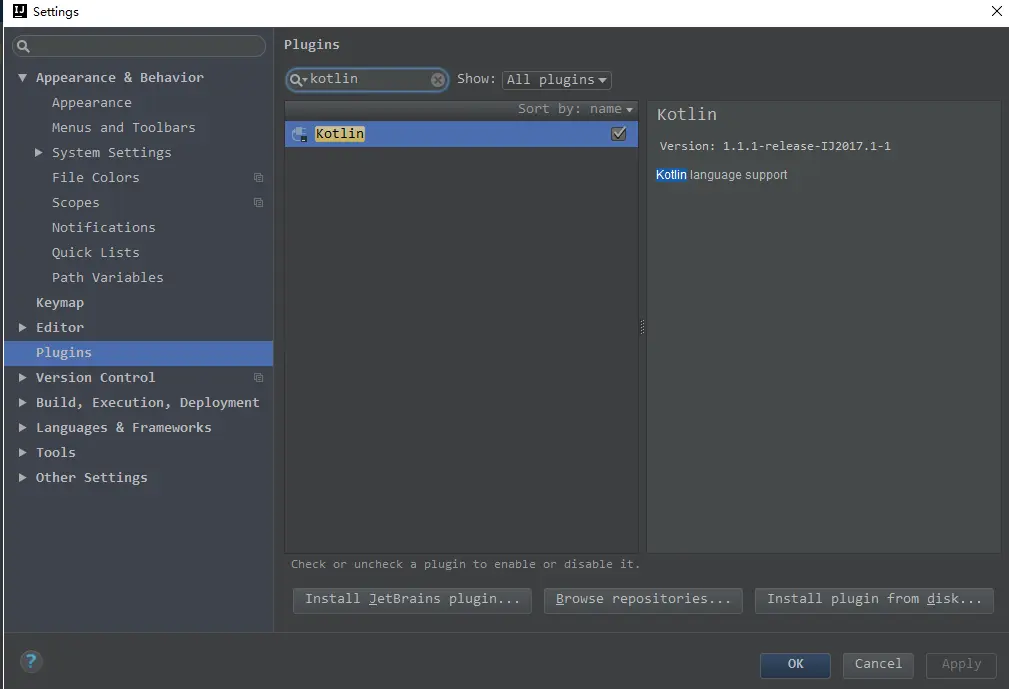Viewport: 1009px width, 689px height.
Task: Click the Scopes project-scope icon
Action: (x=259, y=203)
